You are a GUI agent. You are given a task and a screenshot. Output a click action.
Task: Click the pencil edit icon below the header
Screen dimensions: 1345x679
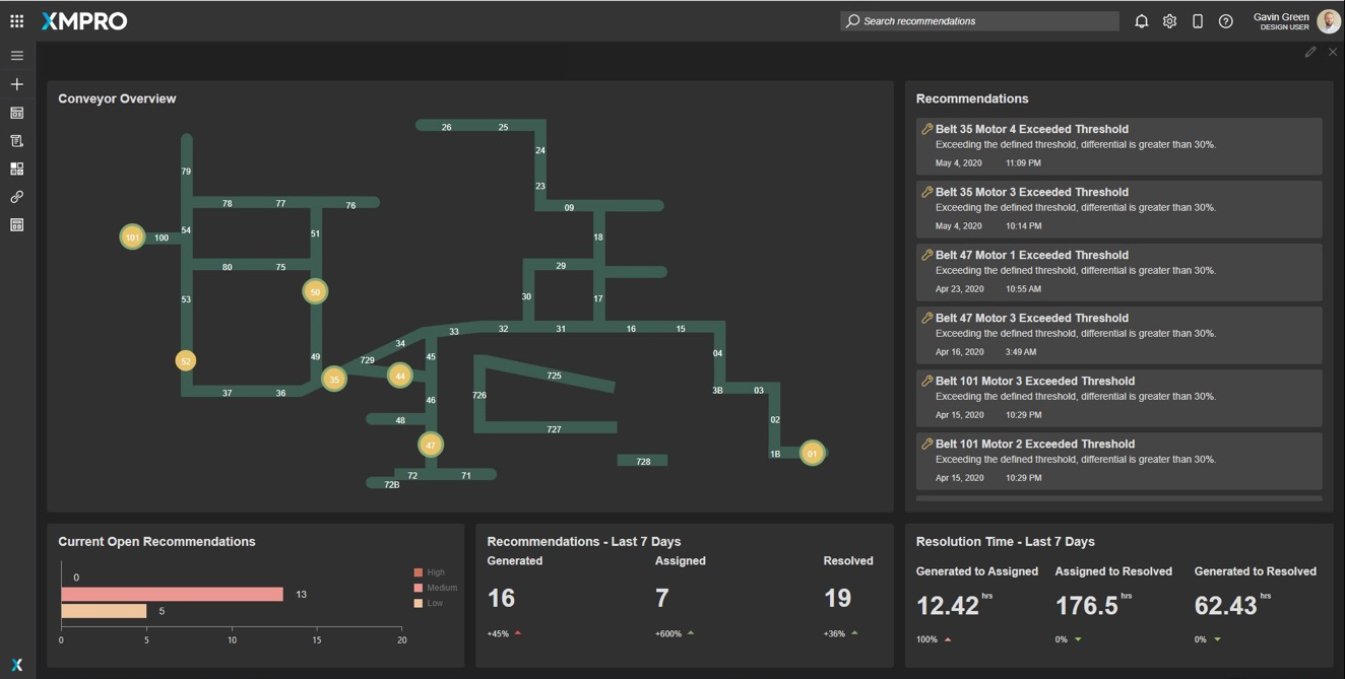click(x=1310, y=52)
